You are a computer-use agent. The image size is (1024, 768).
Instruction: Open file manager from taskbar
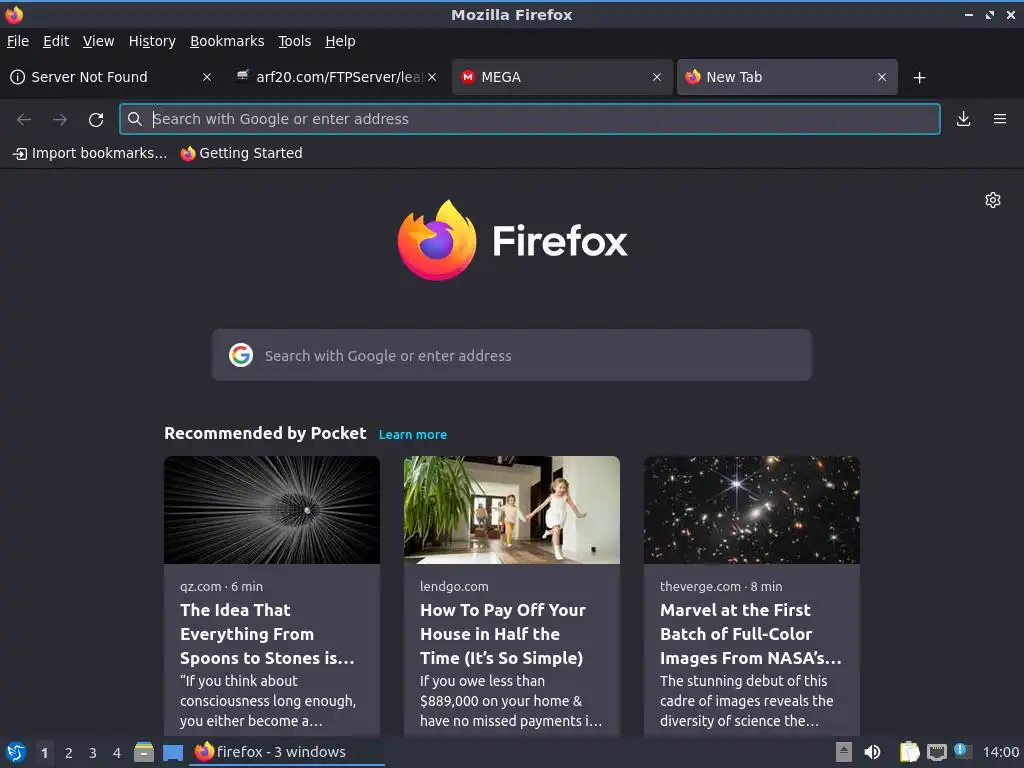point(144,752)
